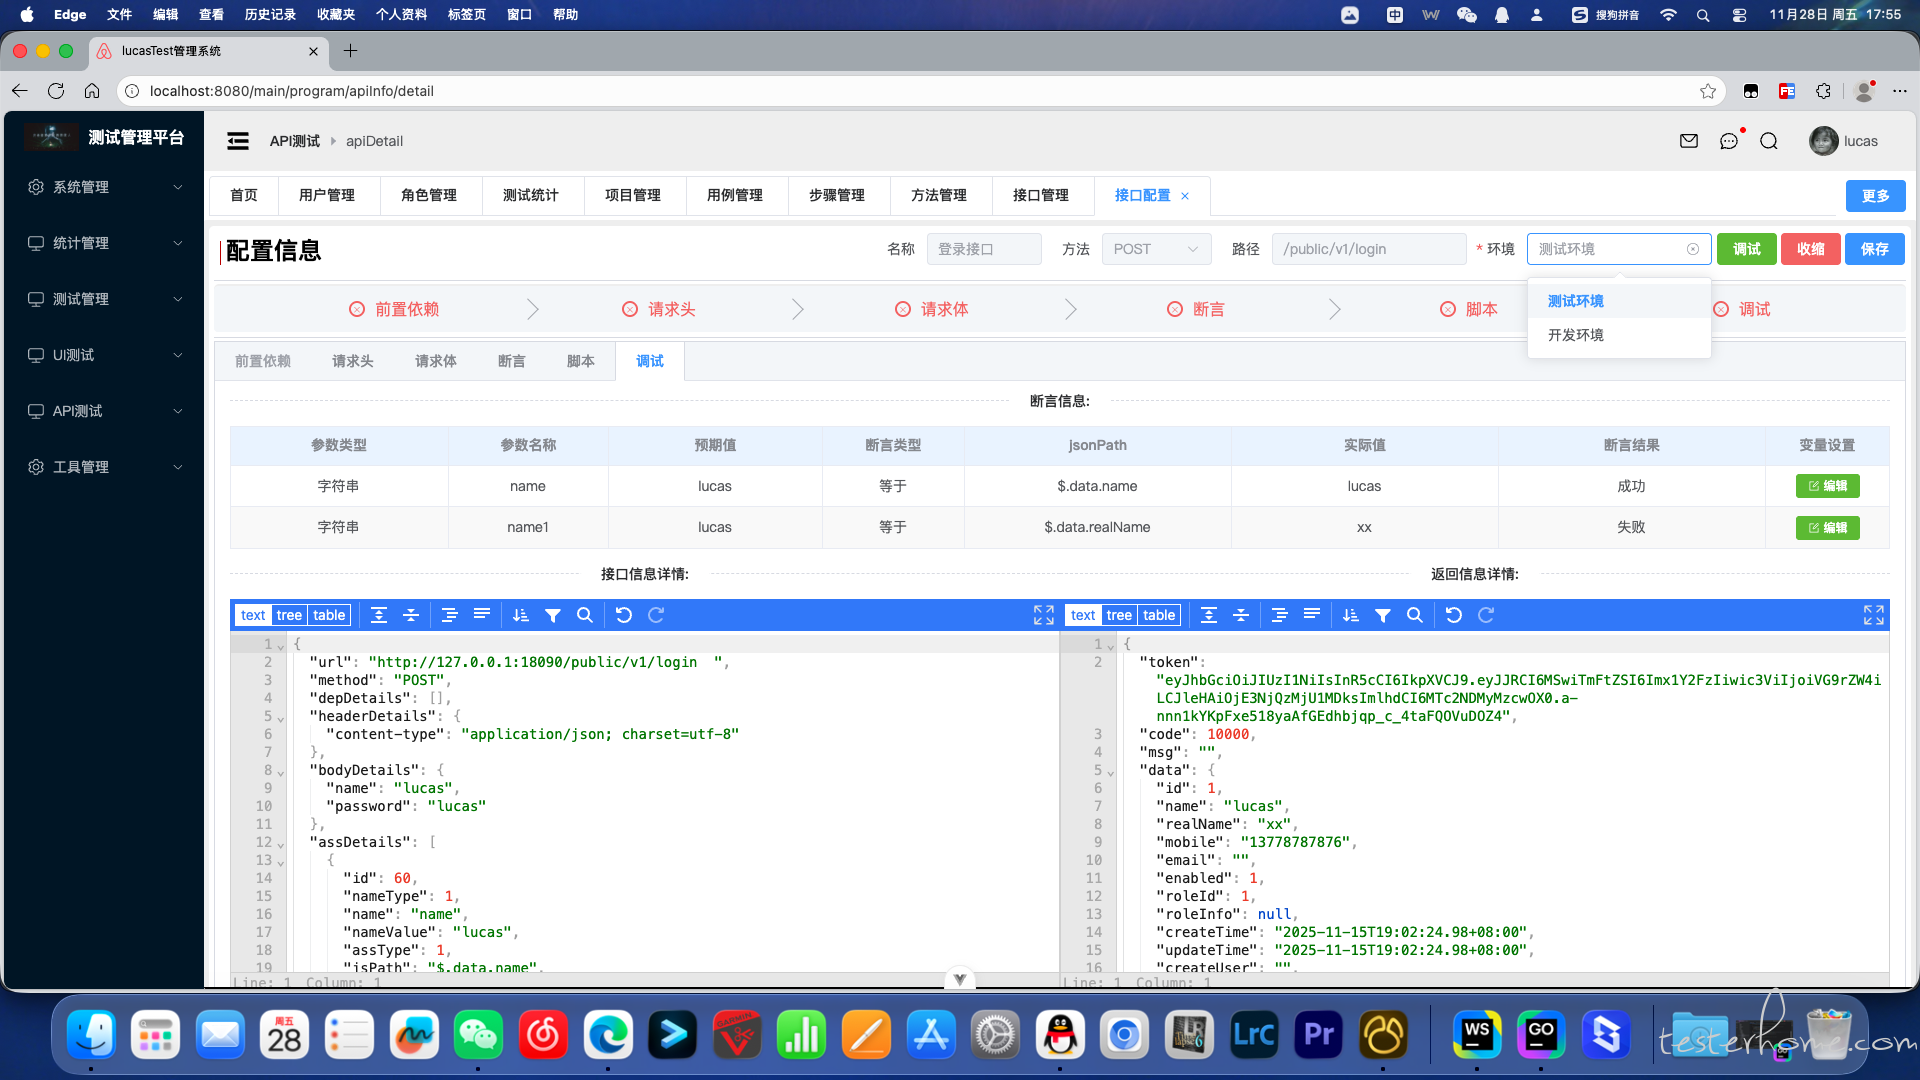The width and height of the screenshot is (1920, 1080).
Task: Click filter icon in left JSON editor
Action: 553,615
